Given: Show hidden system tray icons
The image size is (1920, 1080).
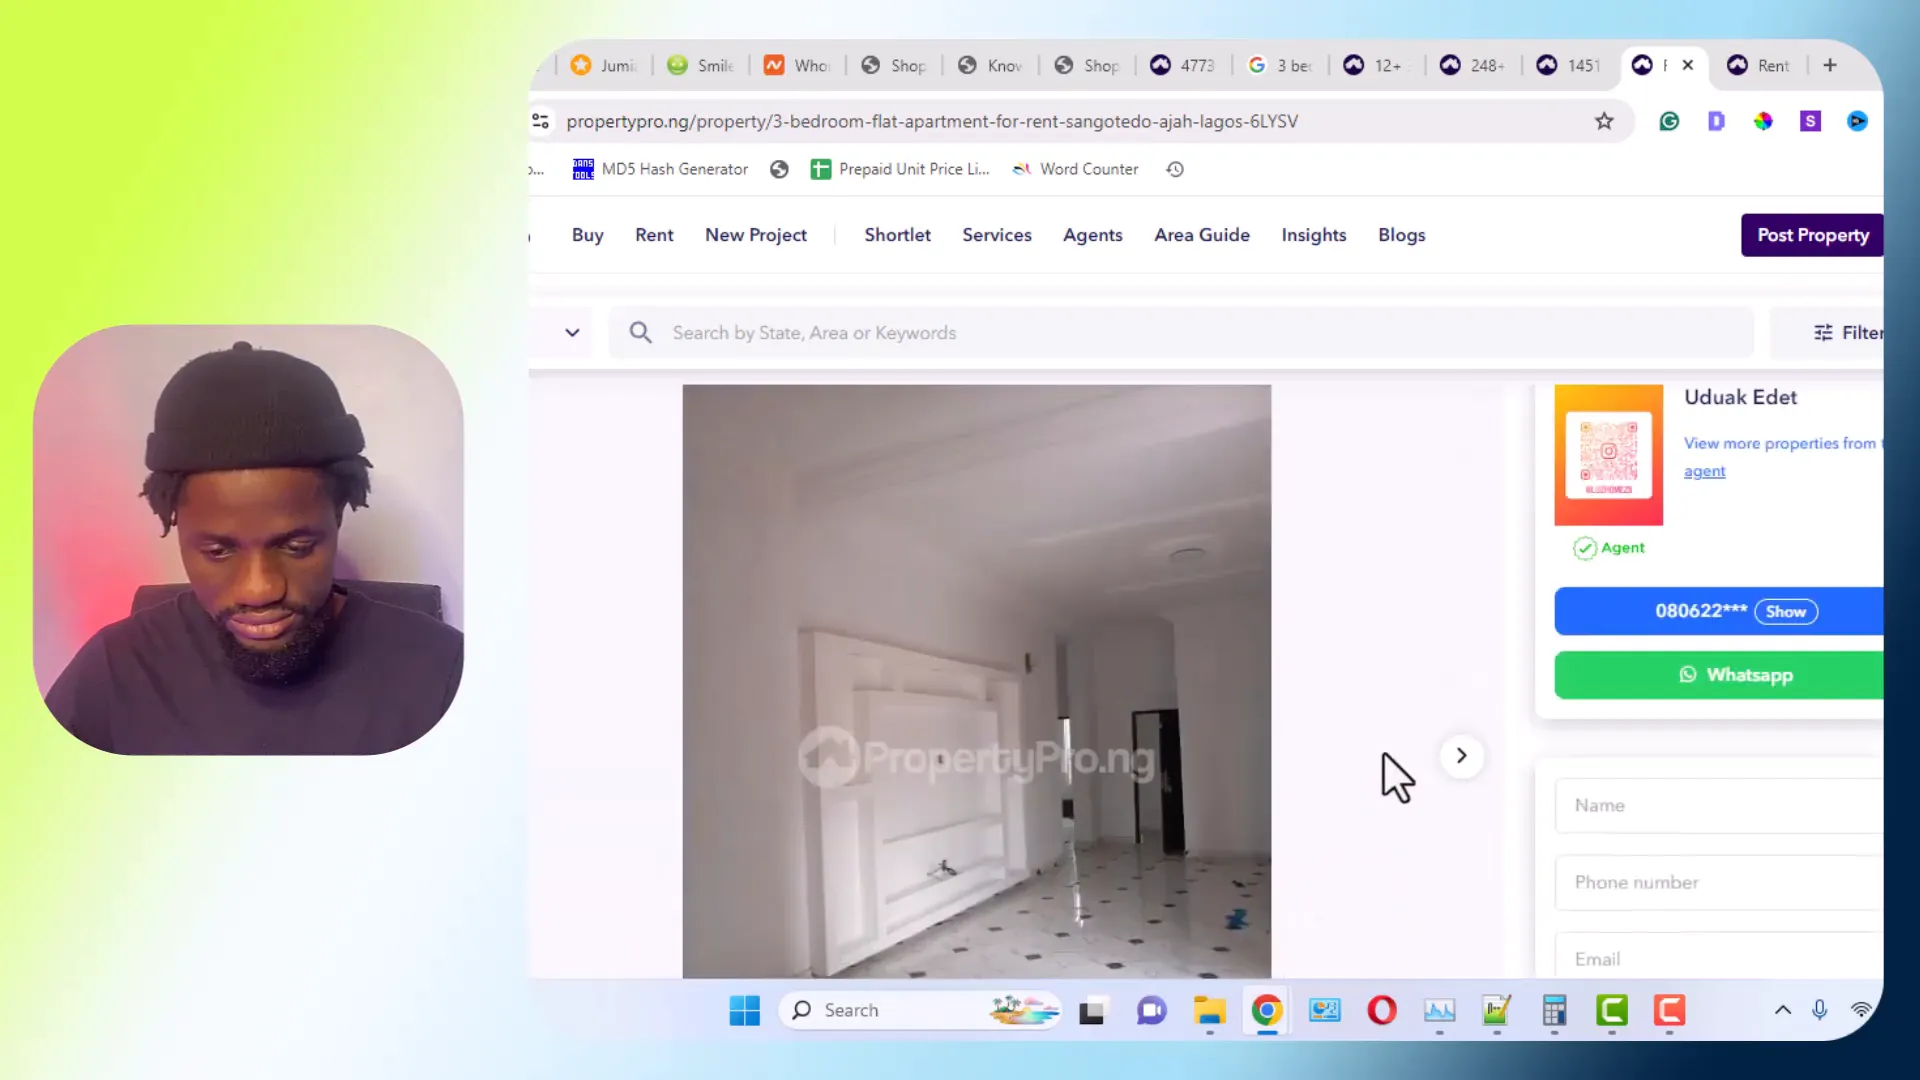Looking at the screenshot, I should [x=1782, y=1011].
